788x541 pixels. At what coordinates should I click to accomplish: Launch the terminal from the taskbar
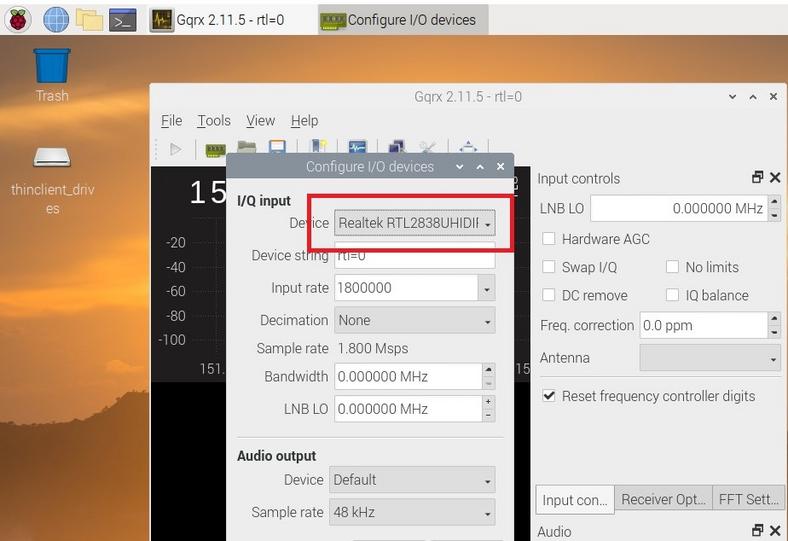(x=122, y=19)
